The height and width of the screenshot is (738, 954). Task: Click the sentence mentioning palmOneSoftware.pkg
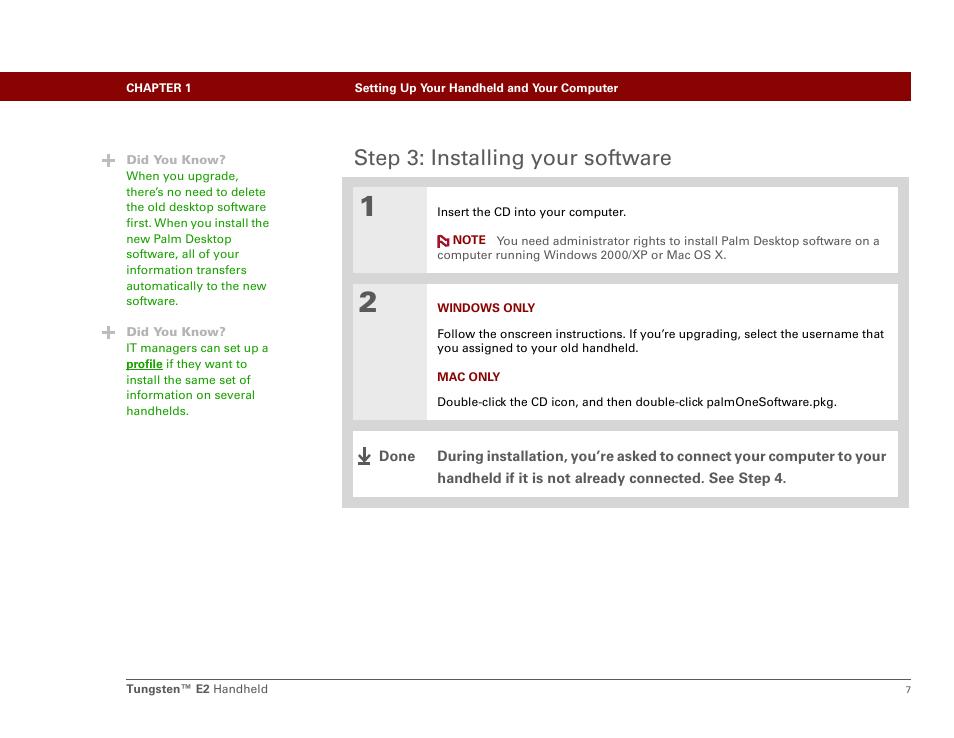coord(636,402)
